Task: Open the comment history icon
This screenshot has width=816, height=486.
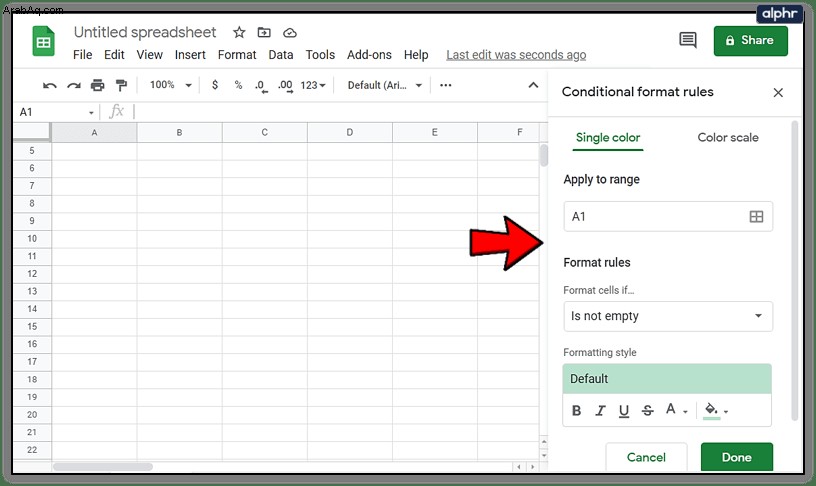Action: (687, 40)
